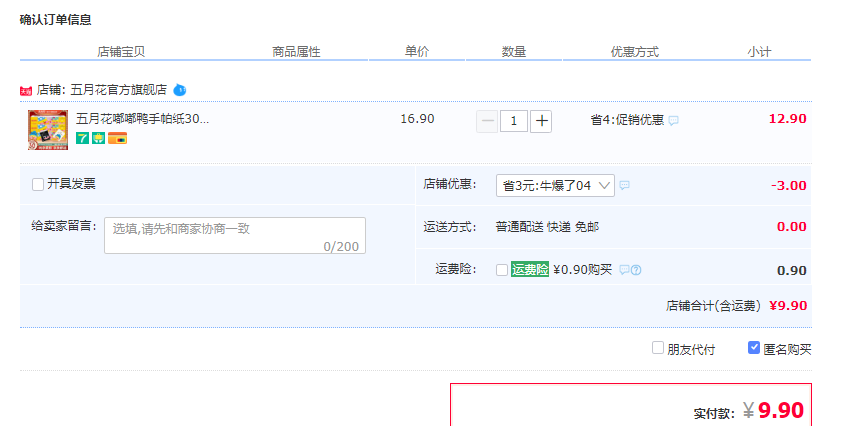Click the 店铺宝贝 column header
This screenshot has width=848, height=426.
point(121,52)
